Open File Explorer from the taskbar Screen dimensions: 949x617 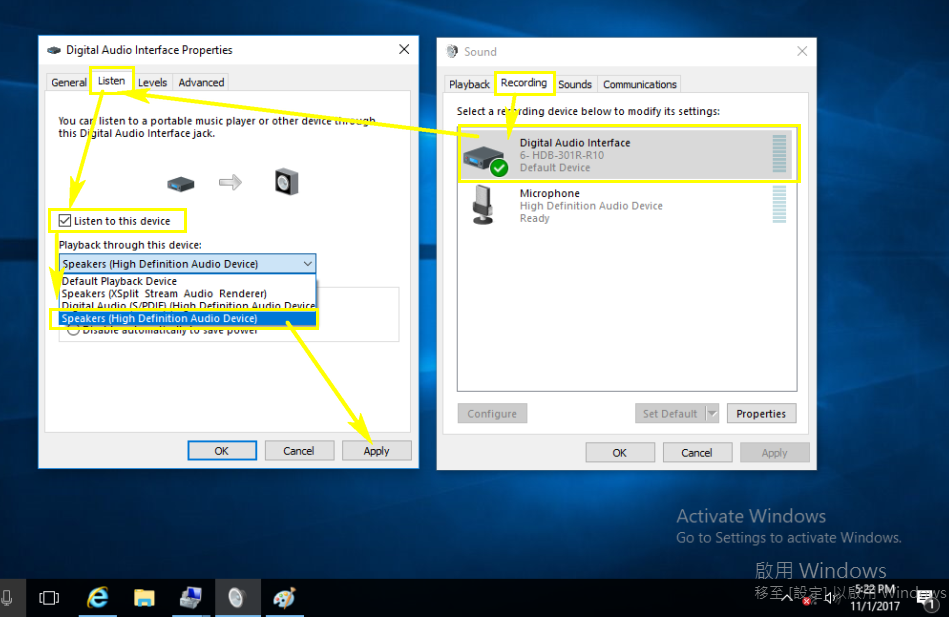144,598
